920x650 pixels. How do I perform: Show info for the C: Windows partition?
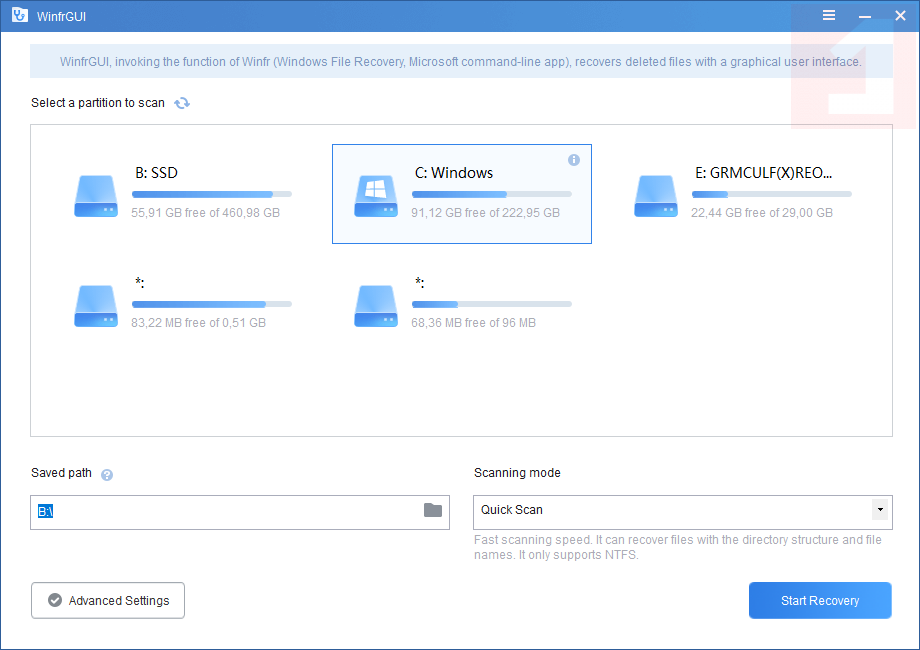click(x=574, y=160)
